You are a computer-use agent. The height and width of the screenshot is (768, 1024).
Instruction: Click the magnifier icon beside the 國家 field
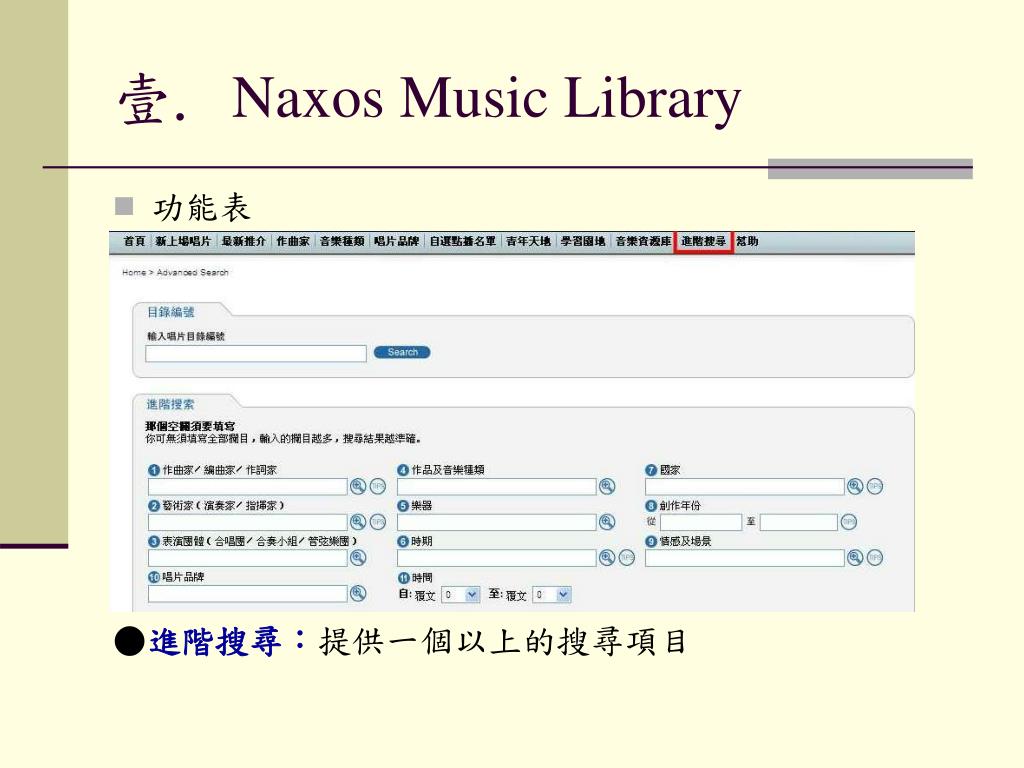(x=855, y=487)
